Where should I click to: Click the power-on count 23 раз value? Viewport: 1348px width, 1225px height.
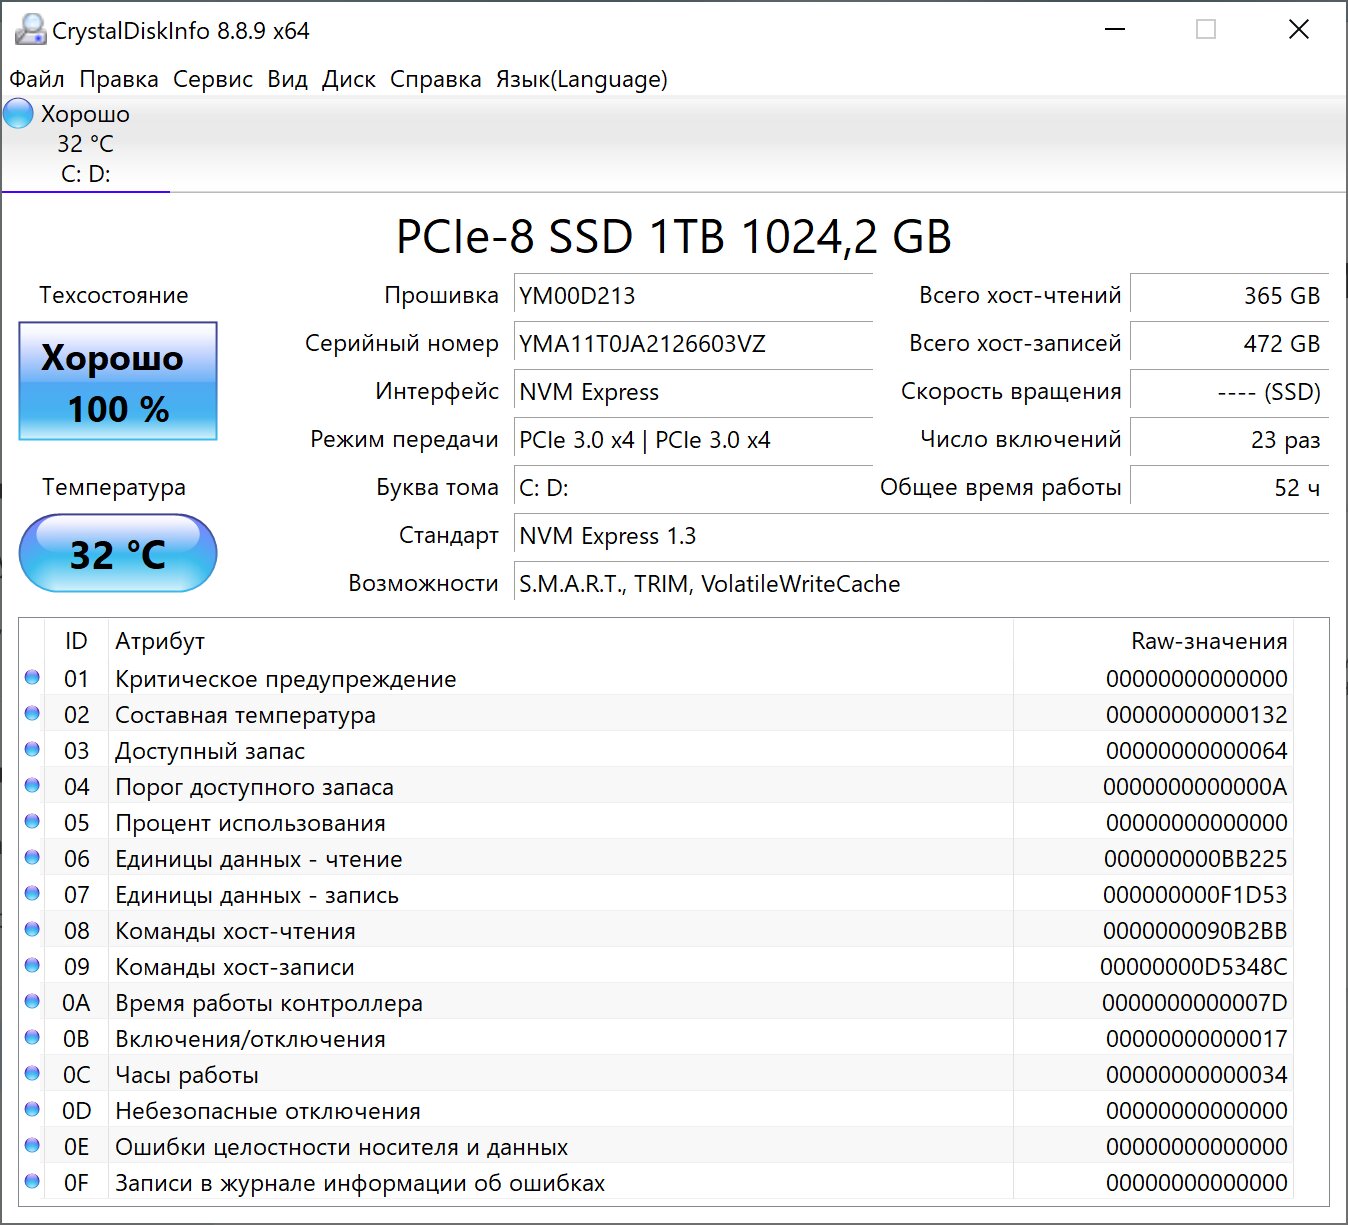pos(1229,440)
